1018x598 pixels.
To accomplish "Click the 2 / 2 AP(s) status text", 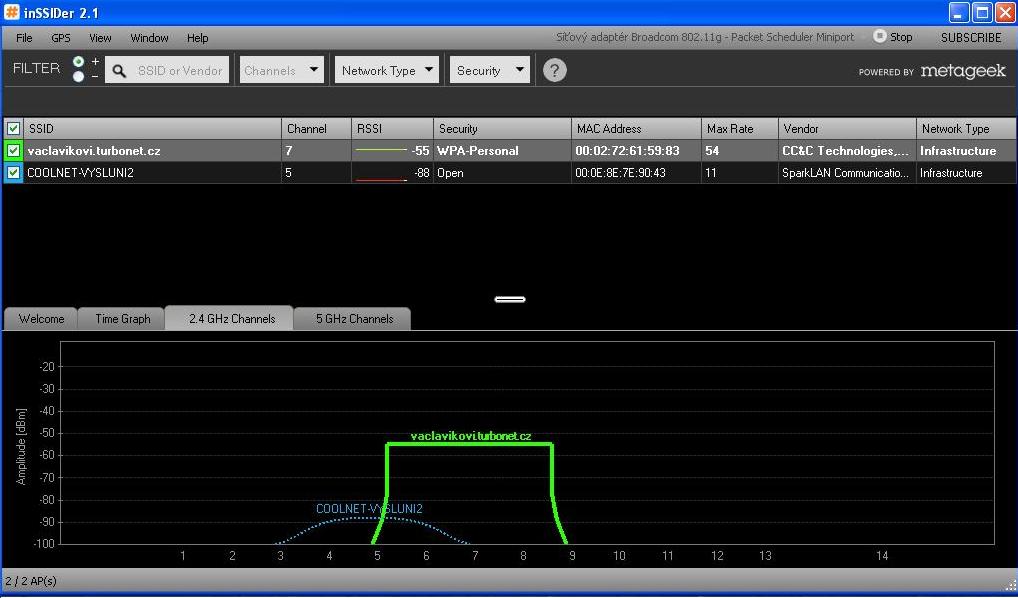I will click(x=31, y=580).
